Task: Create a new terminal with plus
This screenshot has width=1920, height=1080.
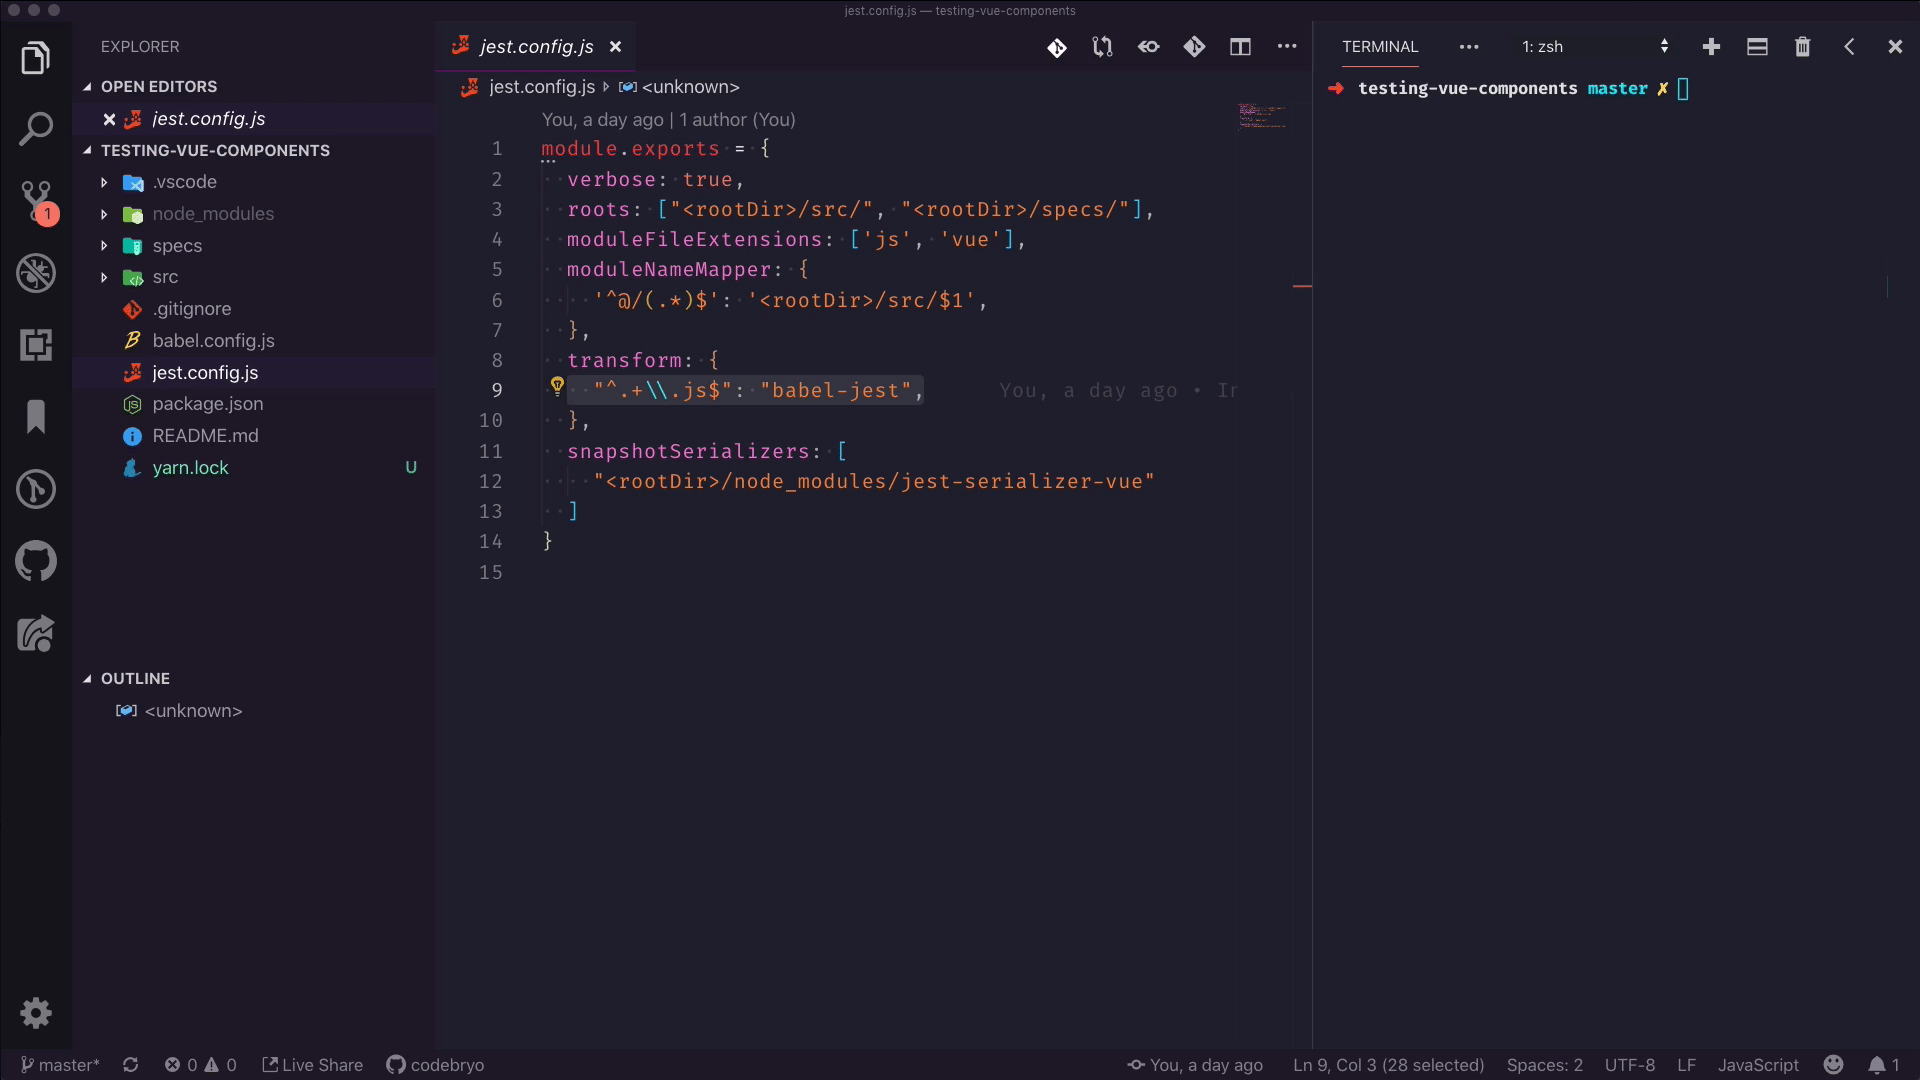Action: tap(1711, 47)
